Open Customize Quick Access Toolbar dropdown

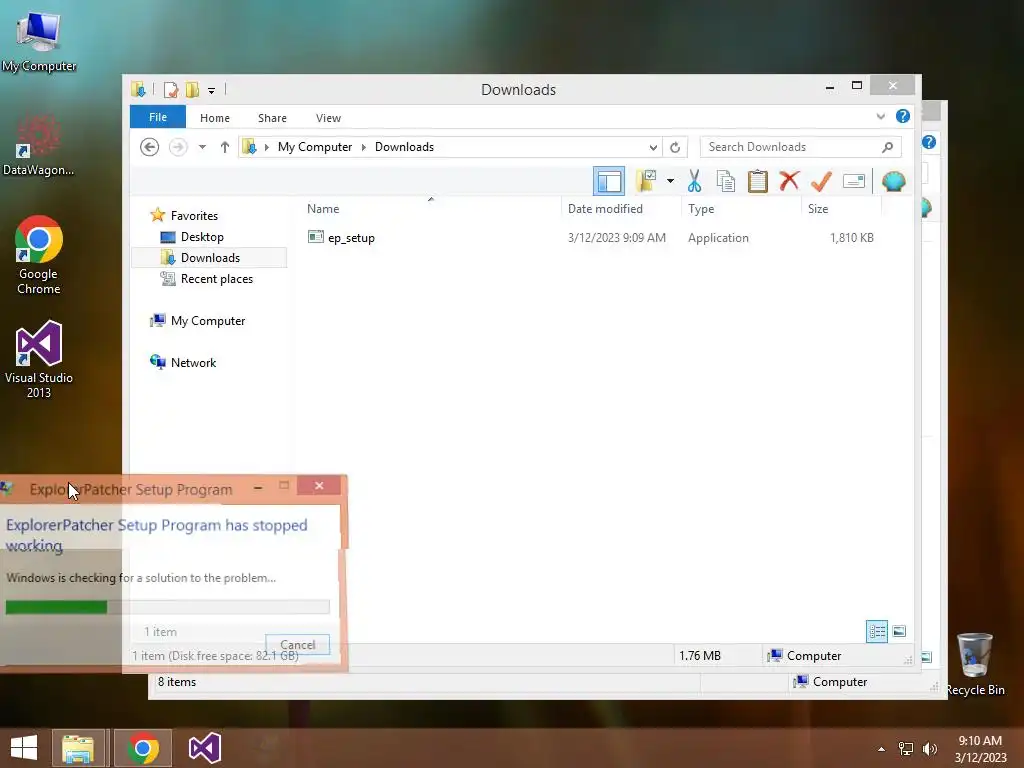(212, 90)
